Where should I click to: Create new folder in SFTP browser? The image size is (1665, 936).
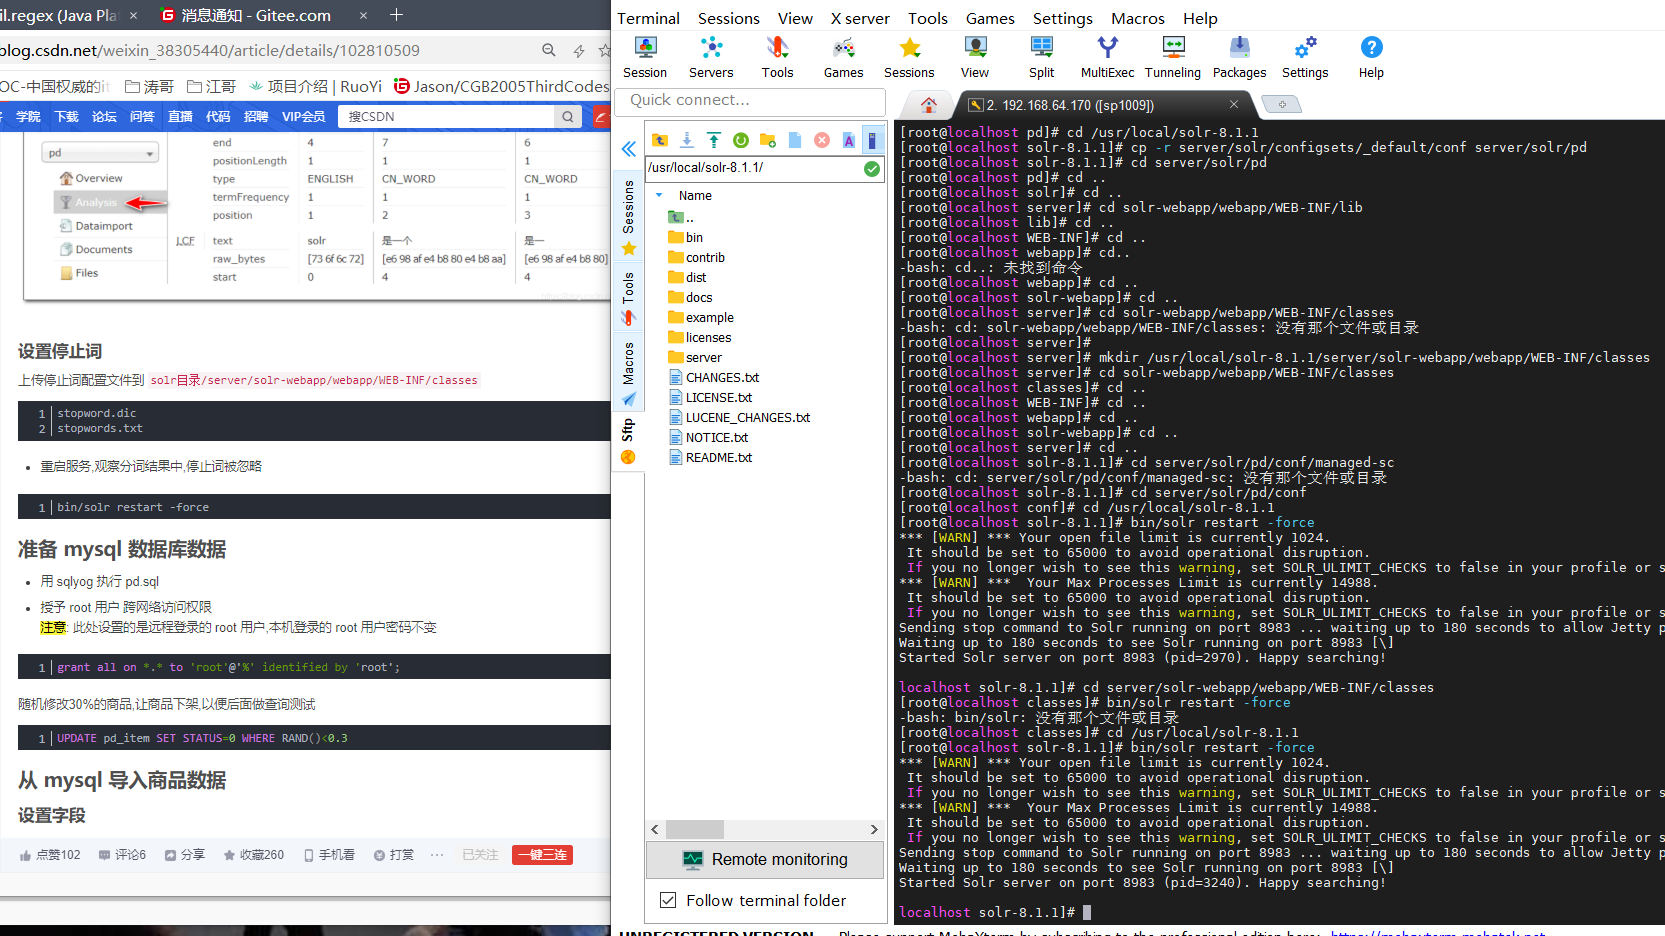pyautogui.click(x=768, y=140)
